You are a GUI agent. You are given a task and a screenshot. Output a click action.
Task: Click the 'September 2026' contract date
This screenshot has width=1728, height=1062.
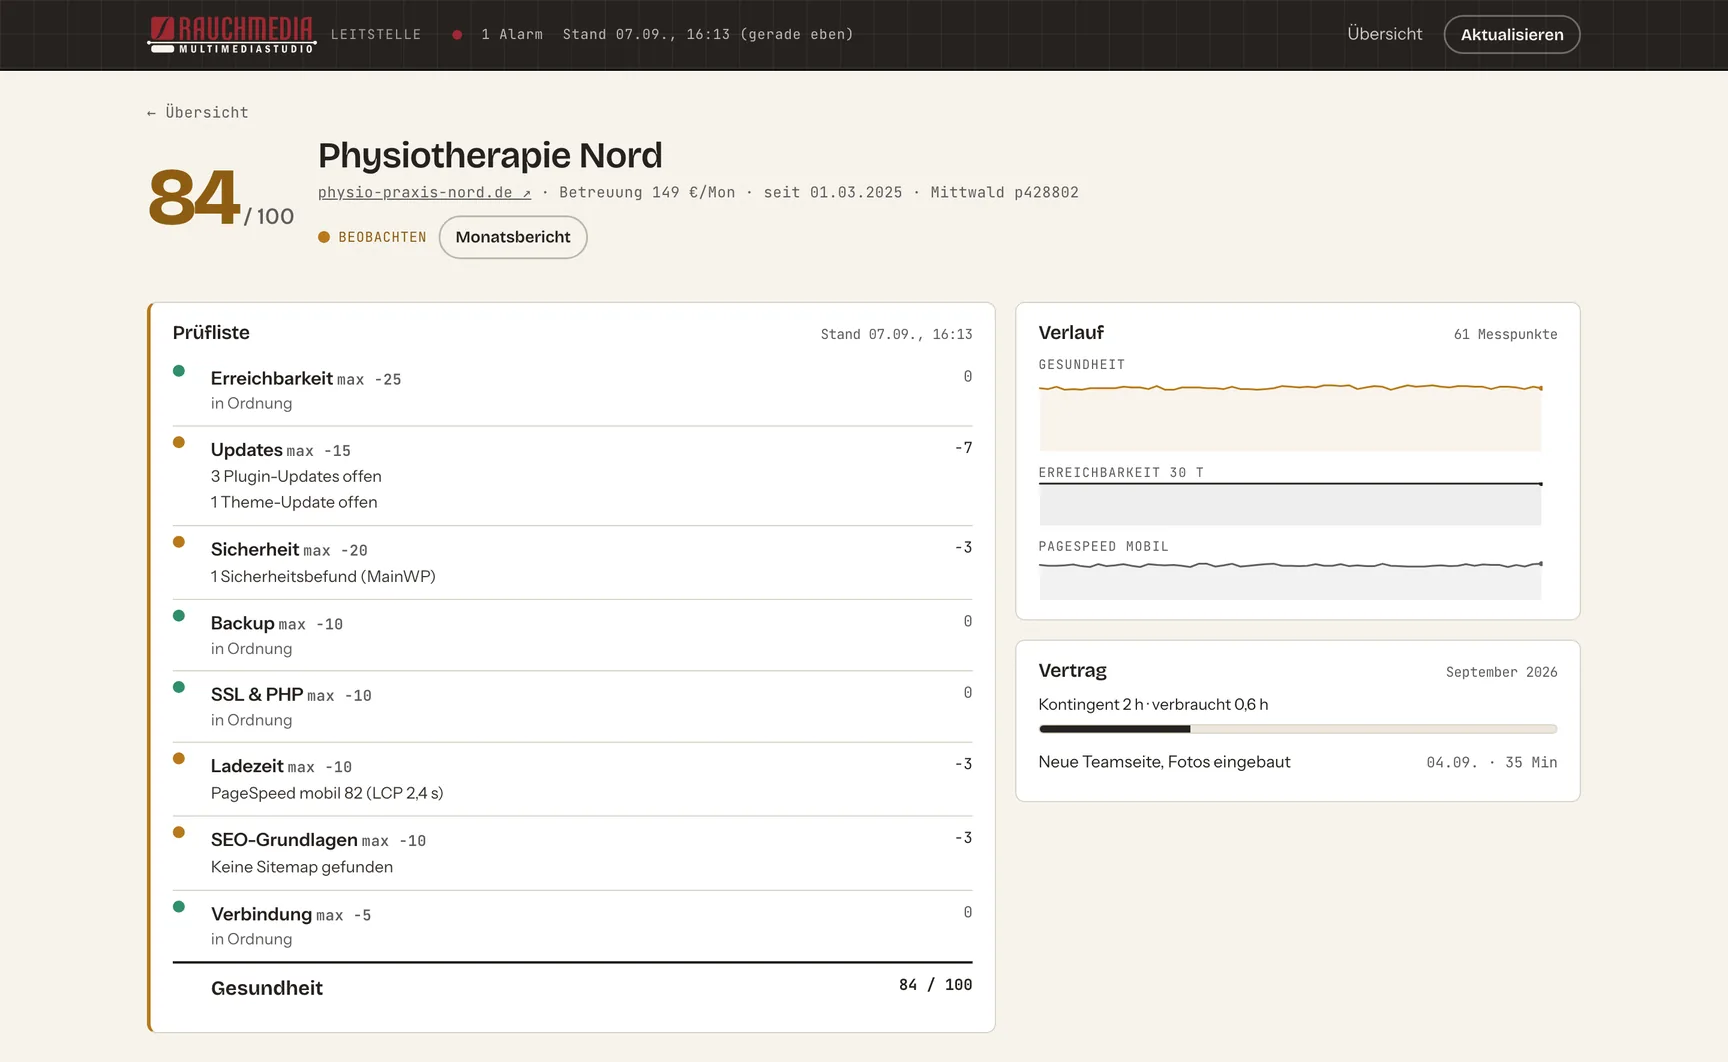pos(1501,672)
